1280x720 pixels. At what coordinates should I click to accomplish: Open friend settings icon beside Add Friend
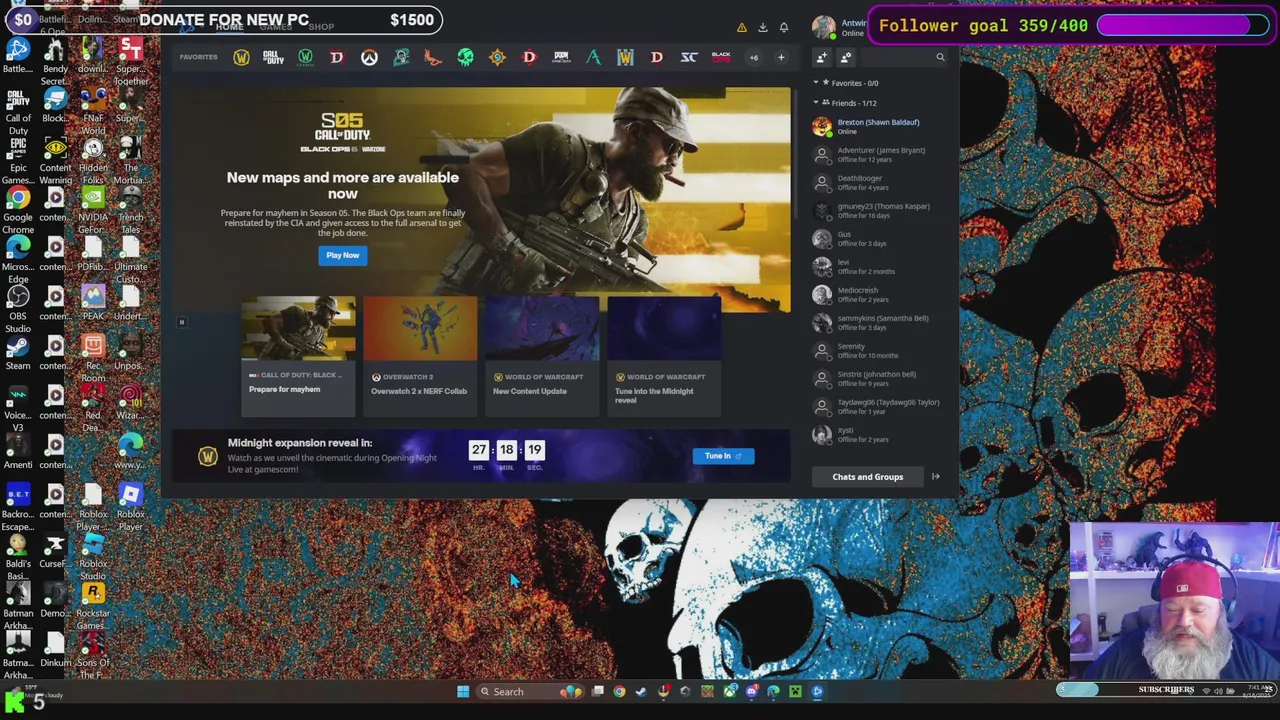pos(846,58)
